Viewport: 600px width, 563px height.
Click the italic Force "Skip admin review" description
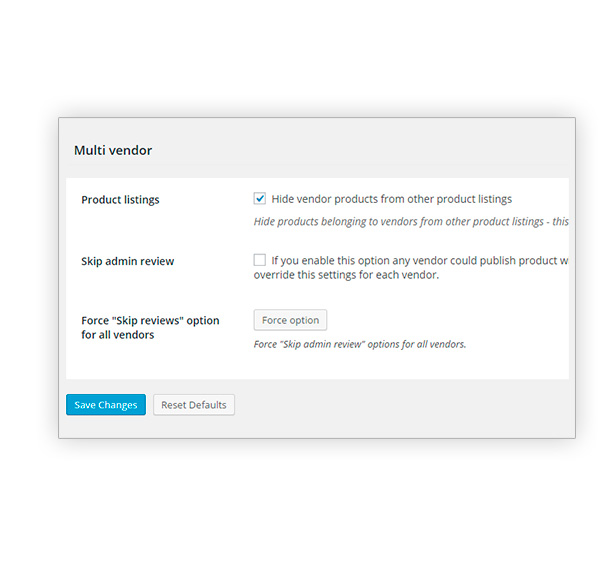tap(360, 344)
